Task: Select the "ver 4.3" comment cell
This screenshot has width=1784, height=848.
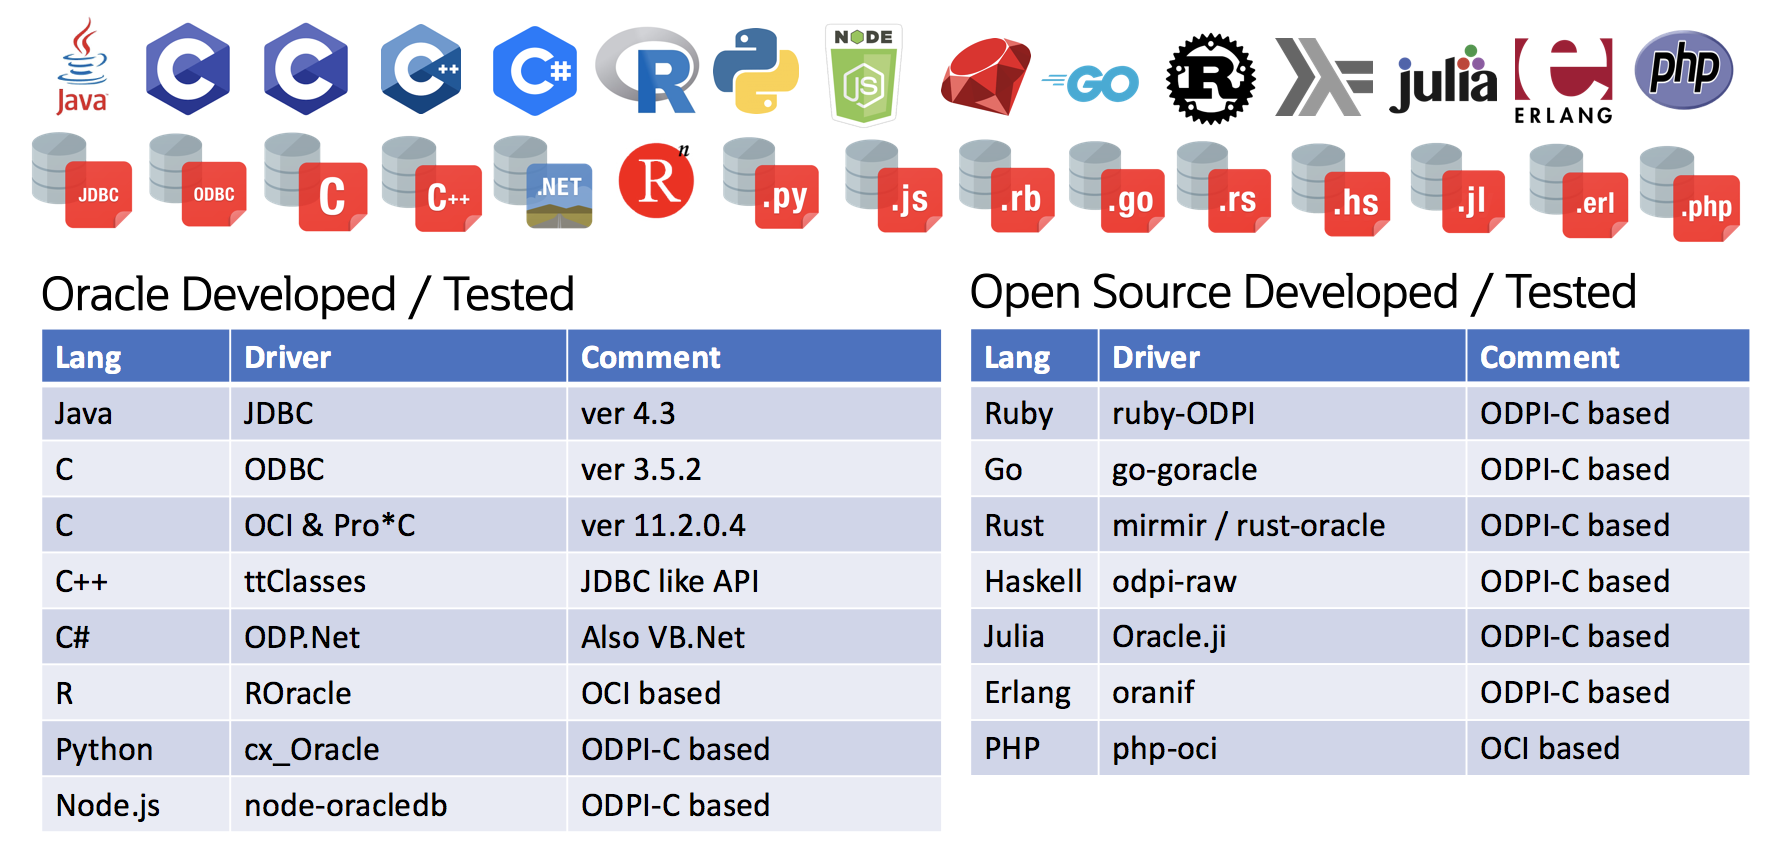Action: (x=754, y=413)
